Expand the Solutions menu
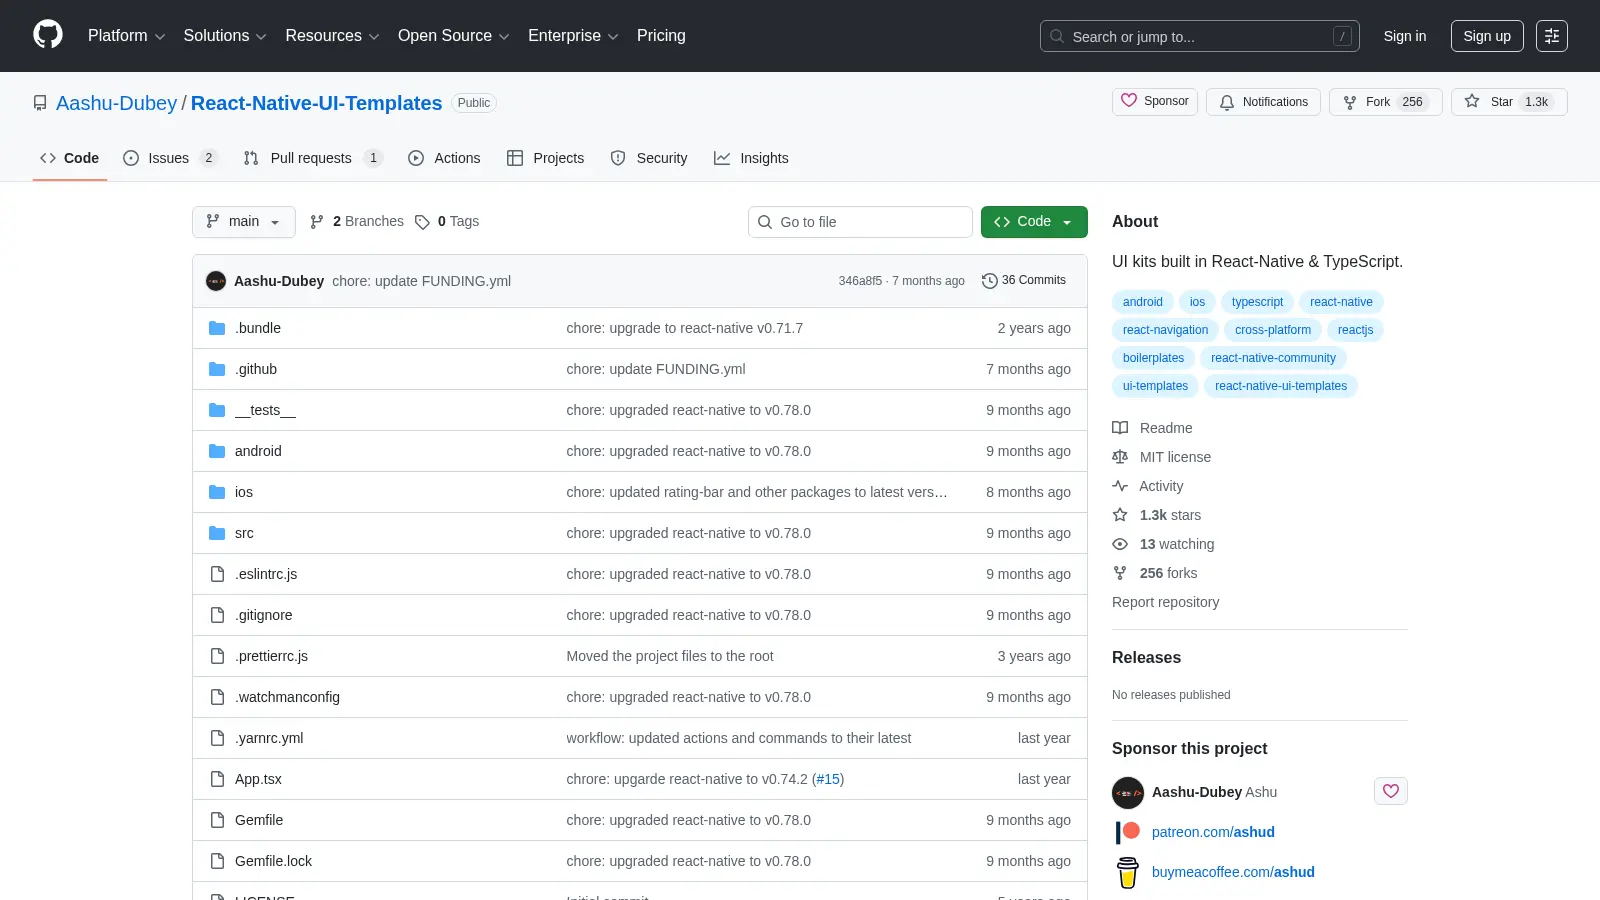Screen dimensions: 1600x900 tap(225, 36)
